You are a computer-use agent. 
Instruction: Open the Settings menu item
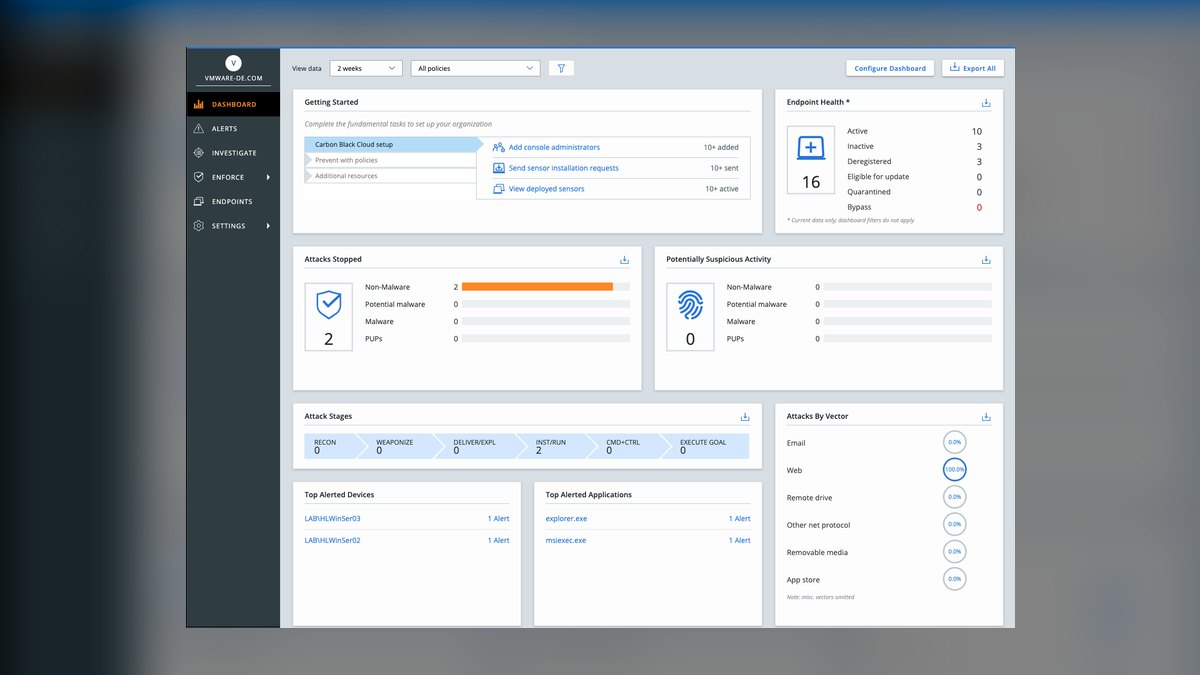coord(233,226)
